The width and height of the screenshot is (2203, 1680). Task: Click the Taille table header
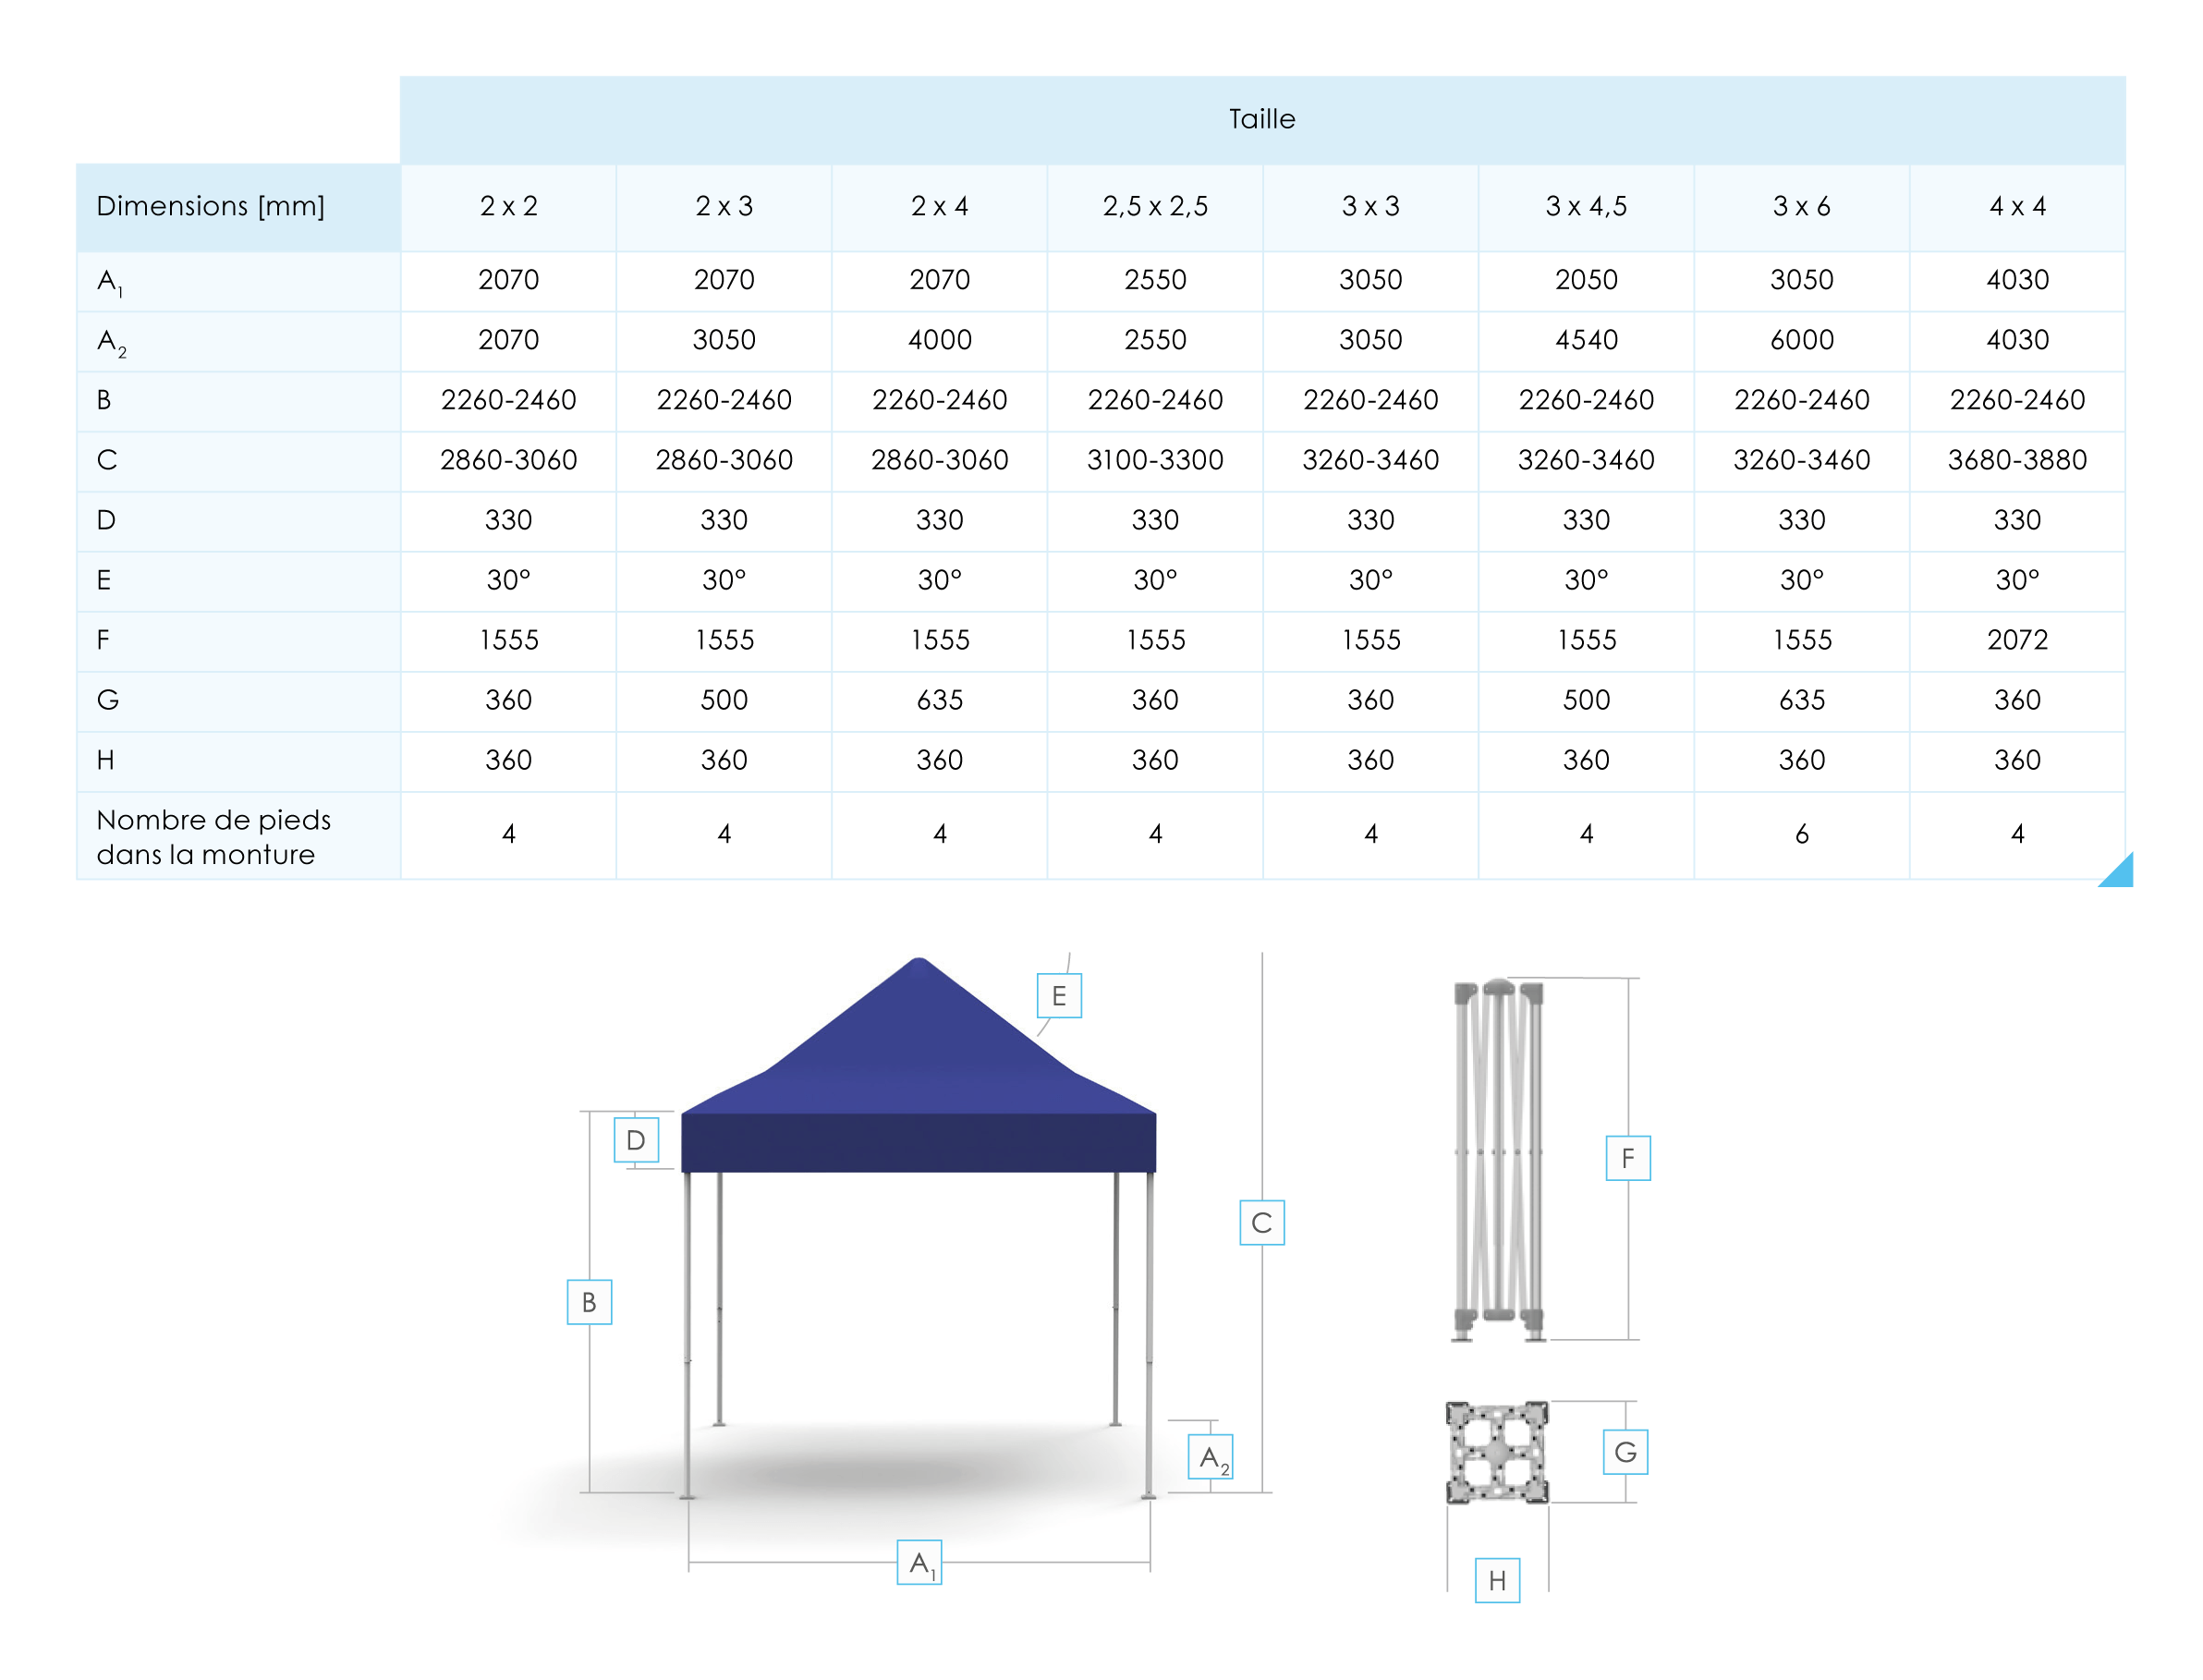point(1261,119)
